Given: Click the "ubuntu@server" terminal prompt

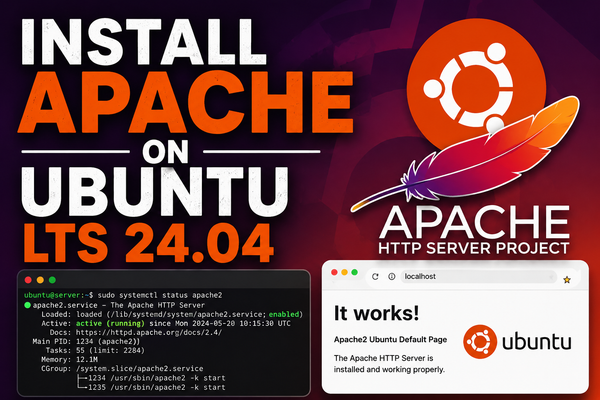Looking at the screenshot, I should click(52, 295).
